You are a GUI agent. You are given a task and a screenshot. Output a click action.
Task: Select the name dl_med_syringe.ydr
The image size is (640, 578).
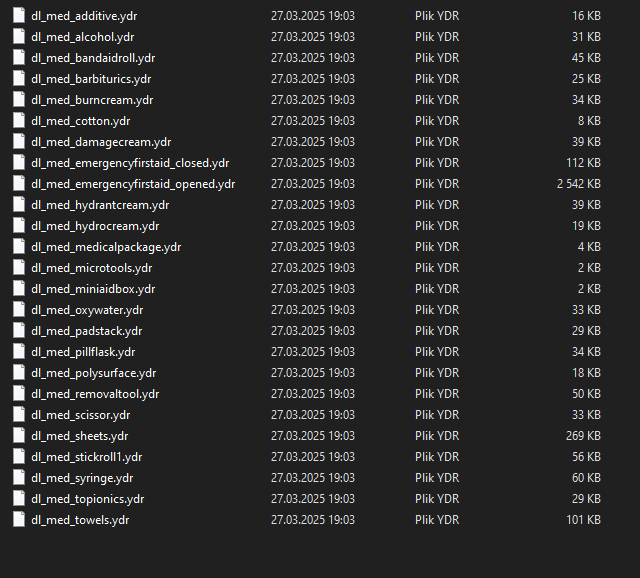pos(82,478)
